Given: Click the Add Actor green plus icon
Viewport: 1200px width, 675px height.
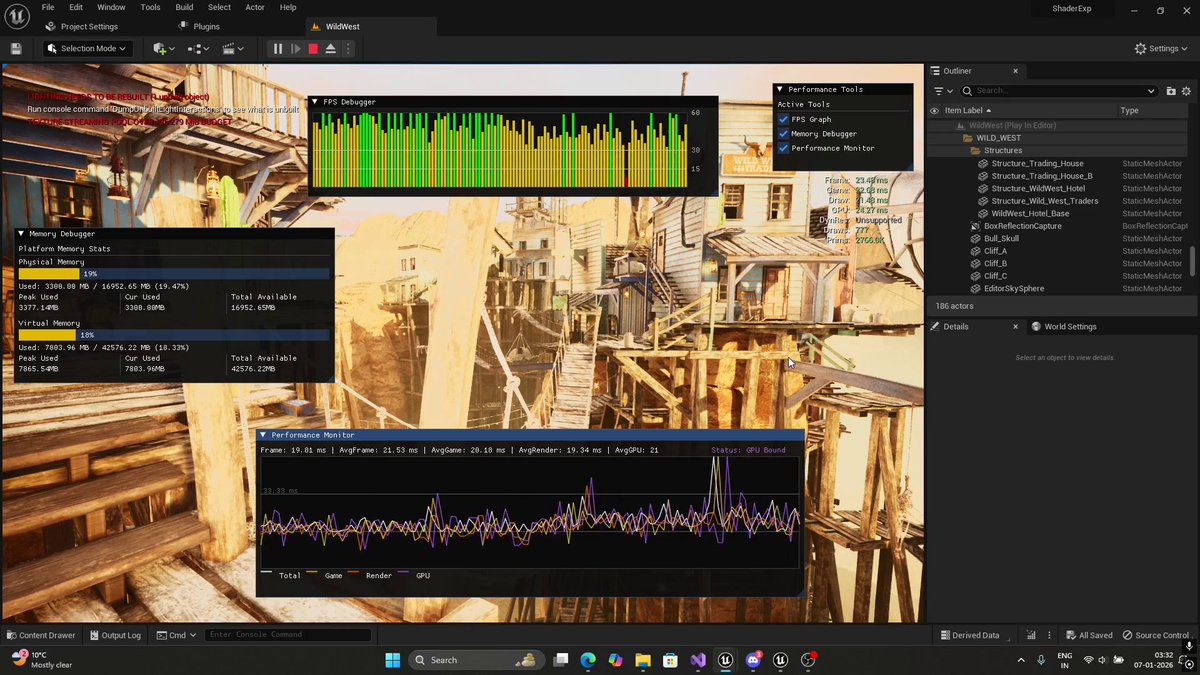Looking at the screenshot, I should [160, 48].
